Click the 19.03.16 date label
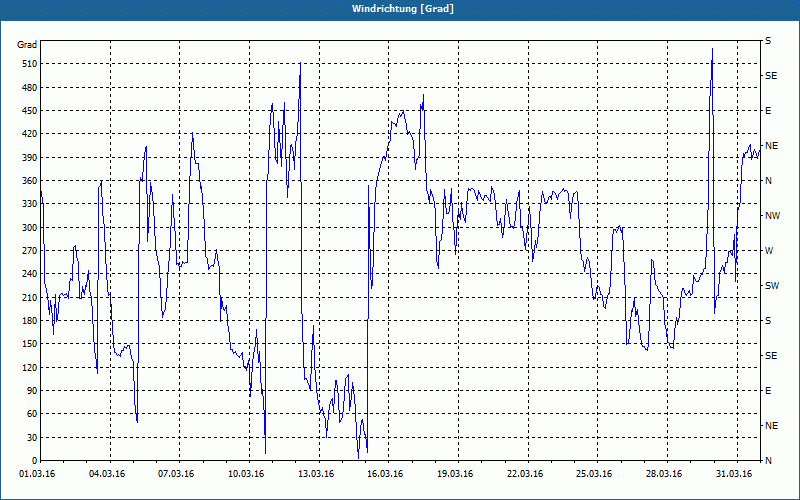 click(x=455, y=474)
